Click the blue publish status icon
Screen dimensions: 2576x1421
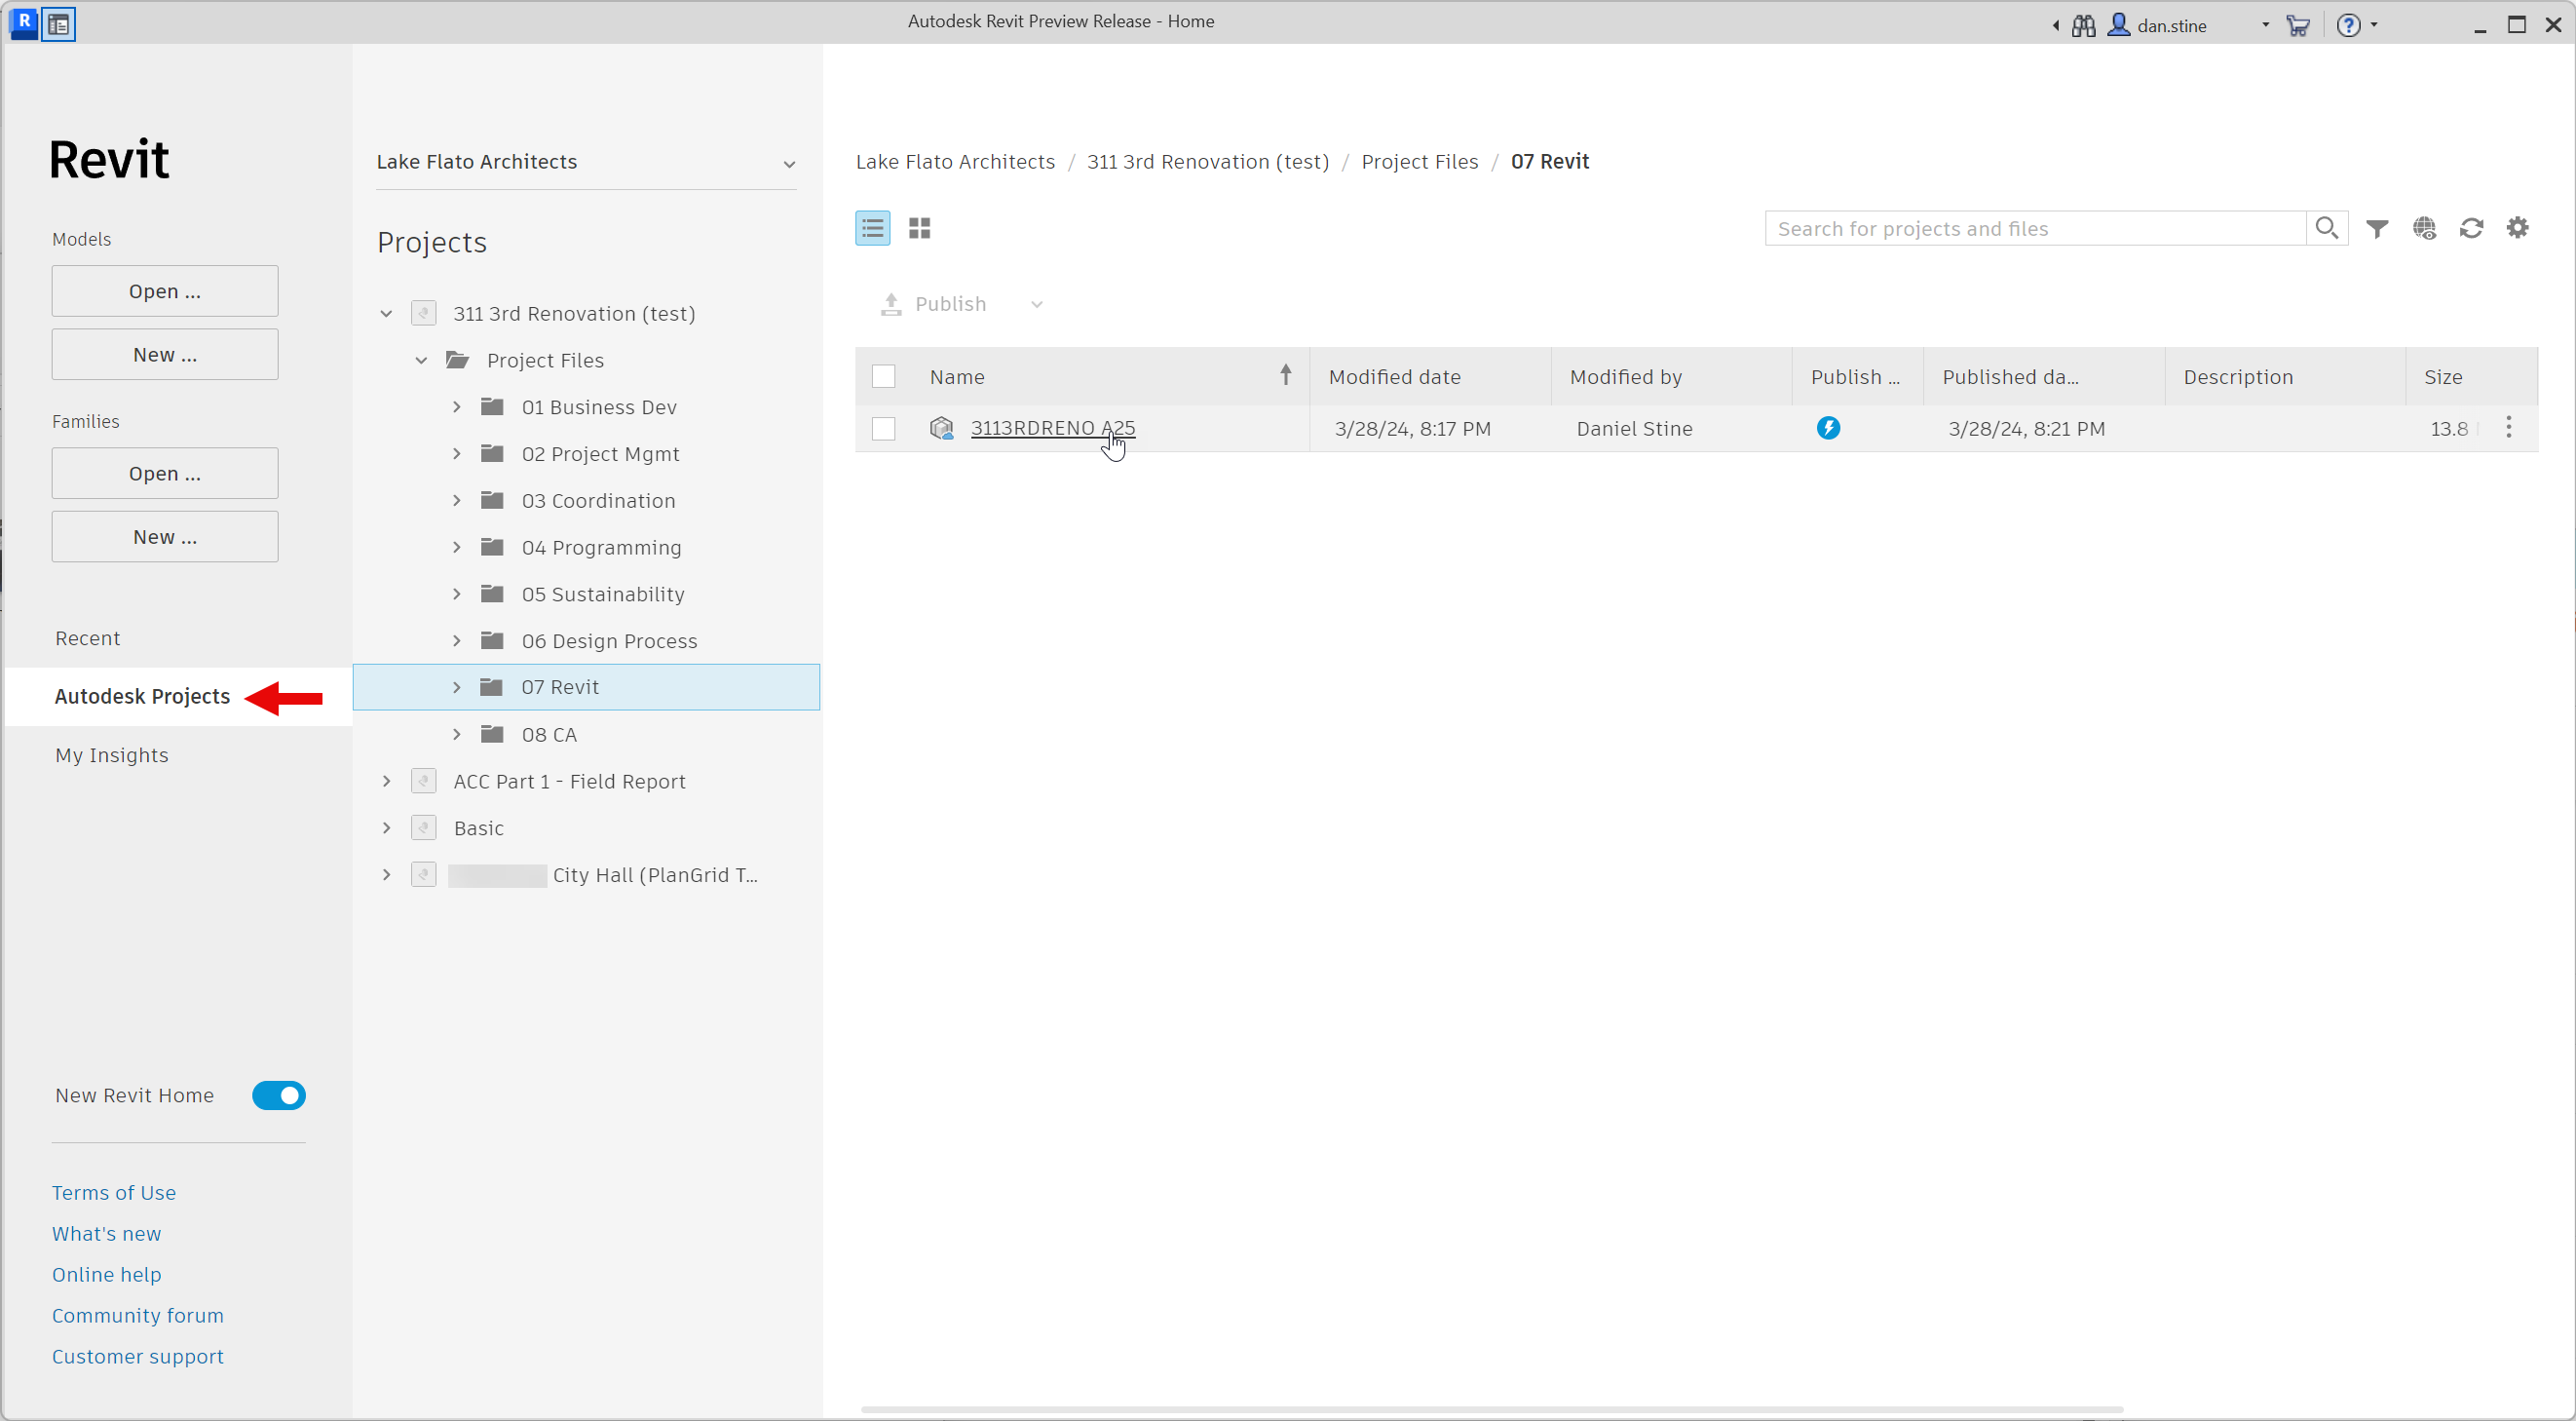click(1828, 428)
